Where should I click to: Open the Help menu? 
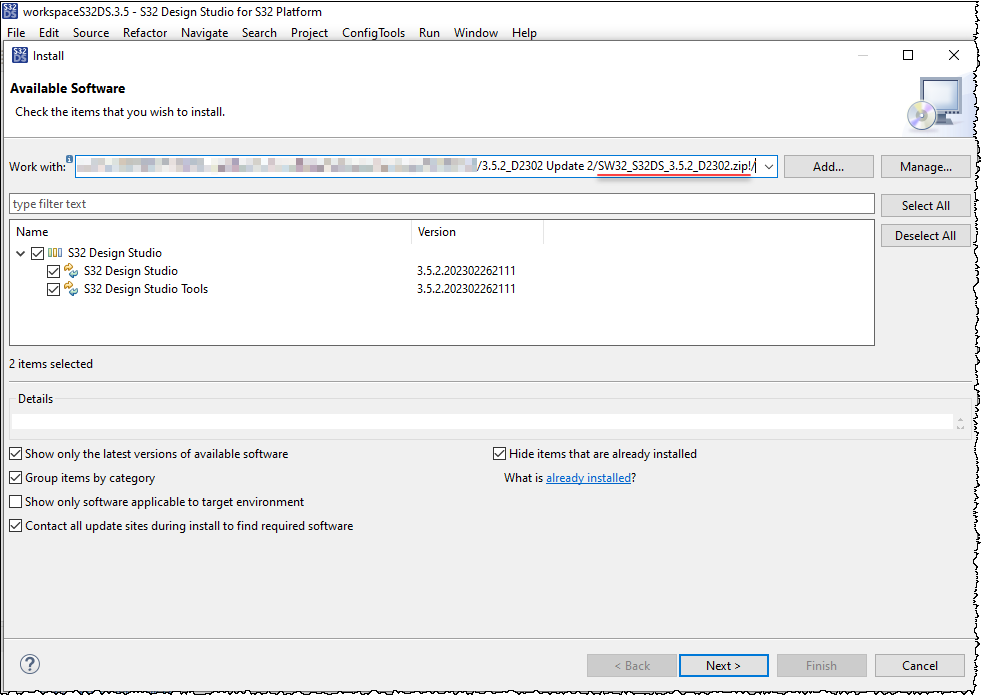[x=524, y=33]
